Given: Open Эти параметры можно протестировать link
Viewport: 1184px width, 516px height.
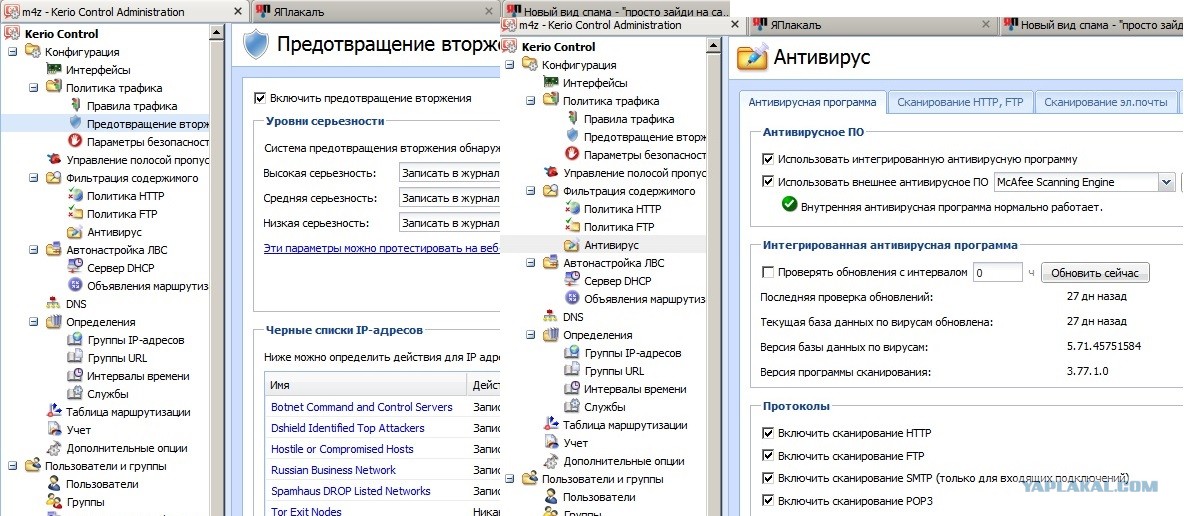Looking at the screenshot, I should pos(381,248).
